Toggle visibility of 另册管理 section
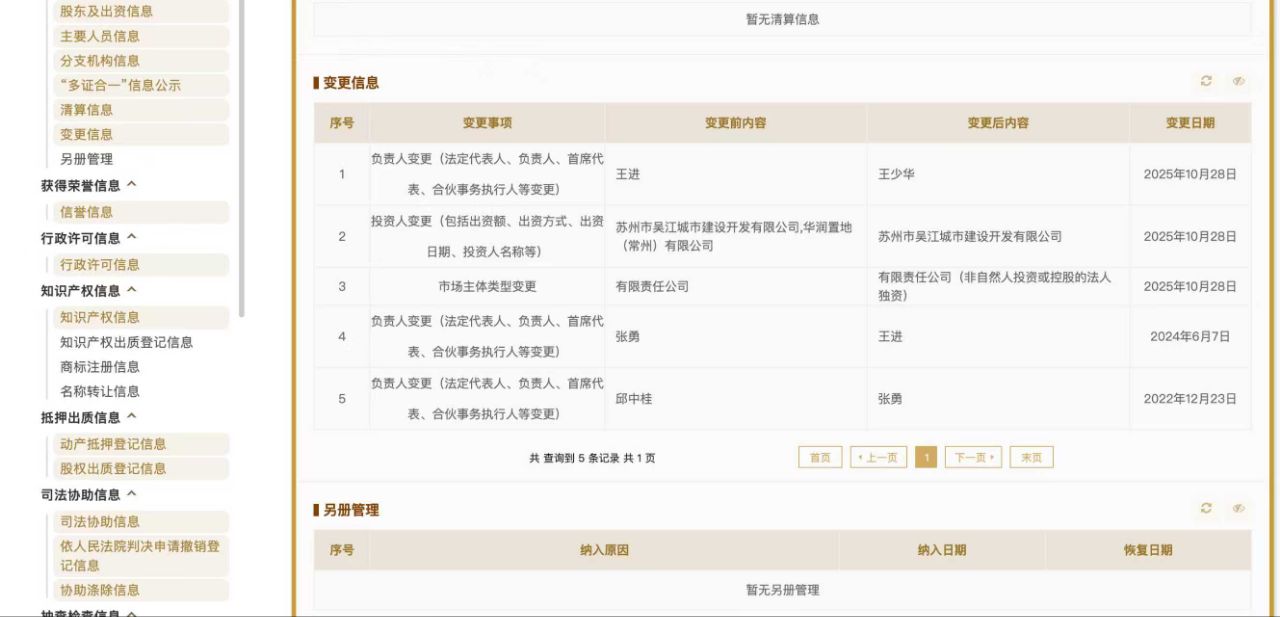1280x617 pixels. coord(1238,509)
